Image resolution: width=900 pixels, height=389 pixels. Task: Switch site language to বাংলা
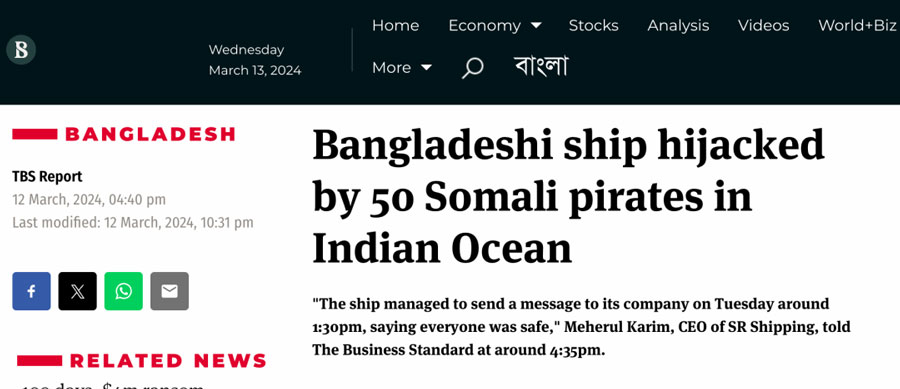coord(541,67)
